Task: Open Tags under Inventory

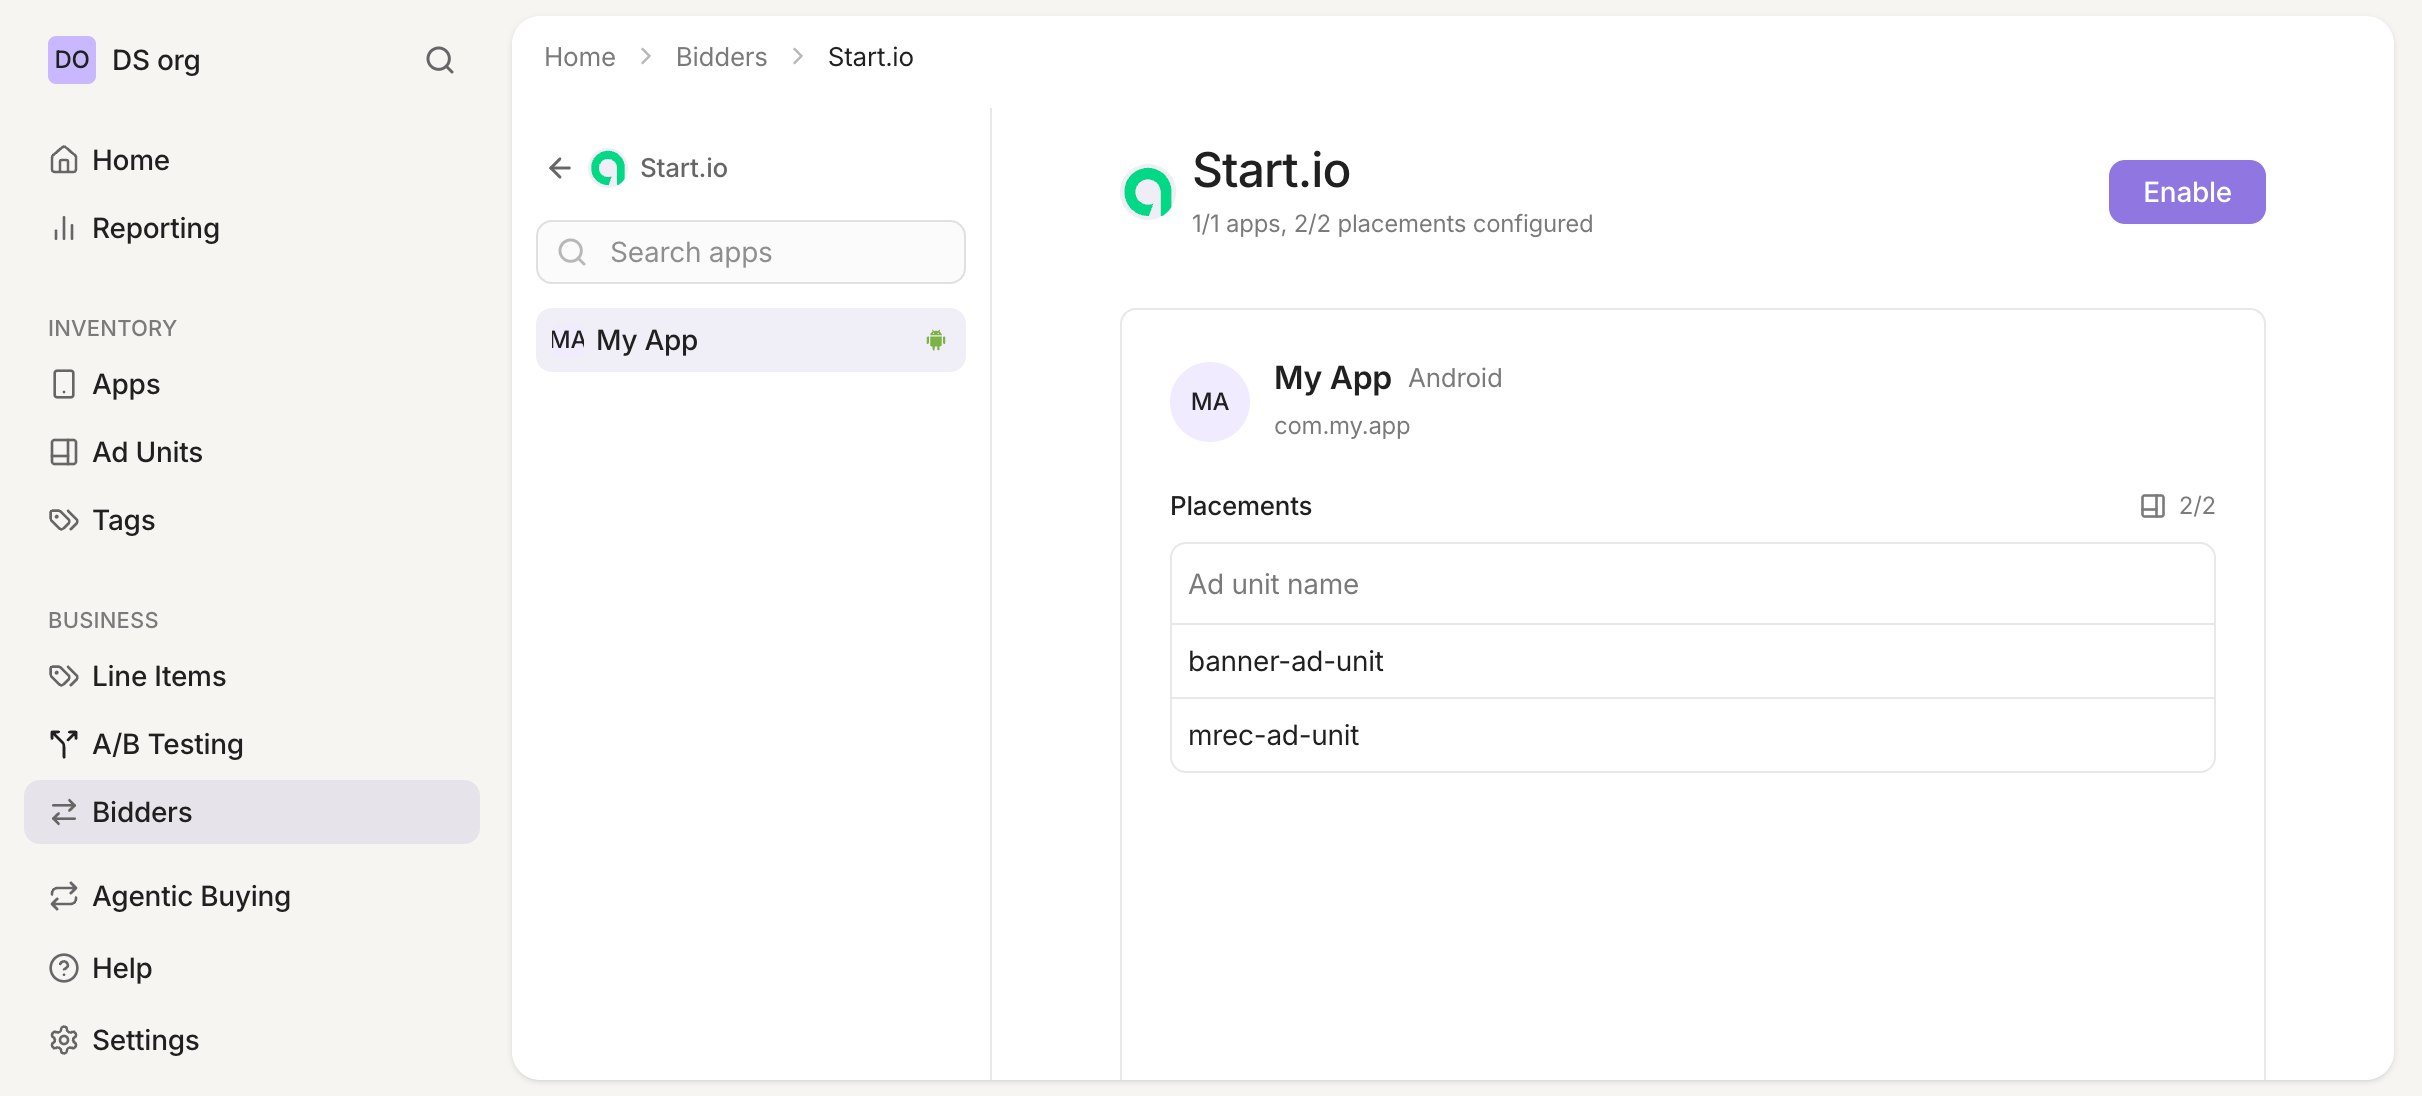Action: pos(252,520)
